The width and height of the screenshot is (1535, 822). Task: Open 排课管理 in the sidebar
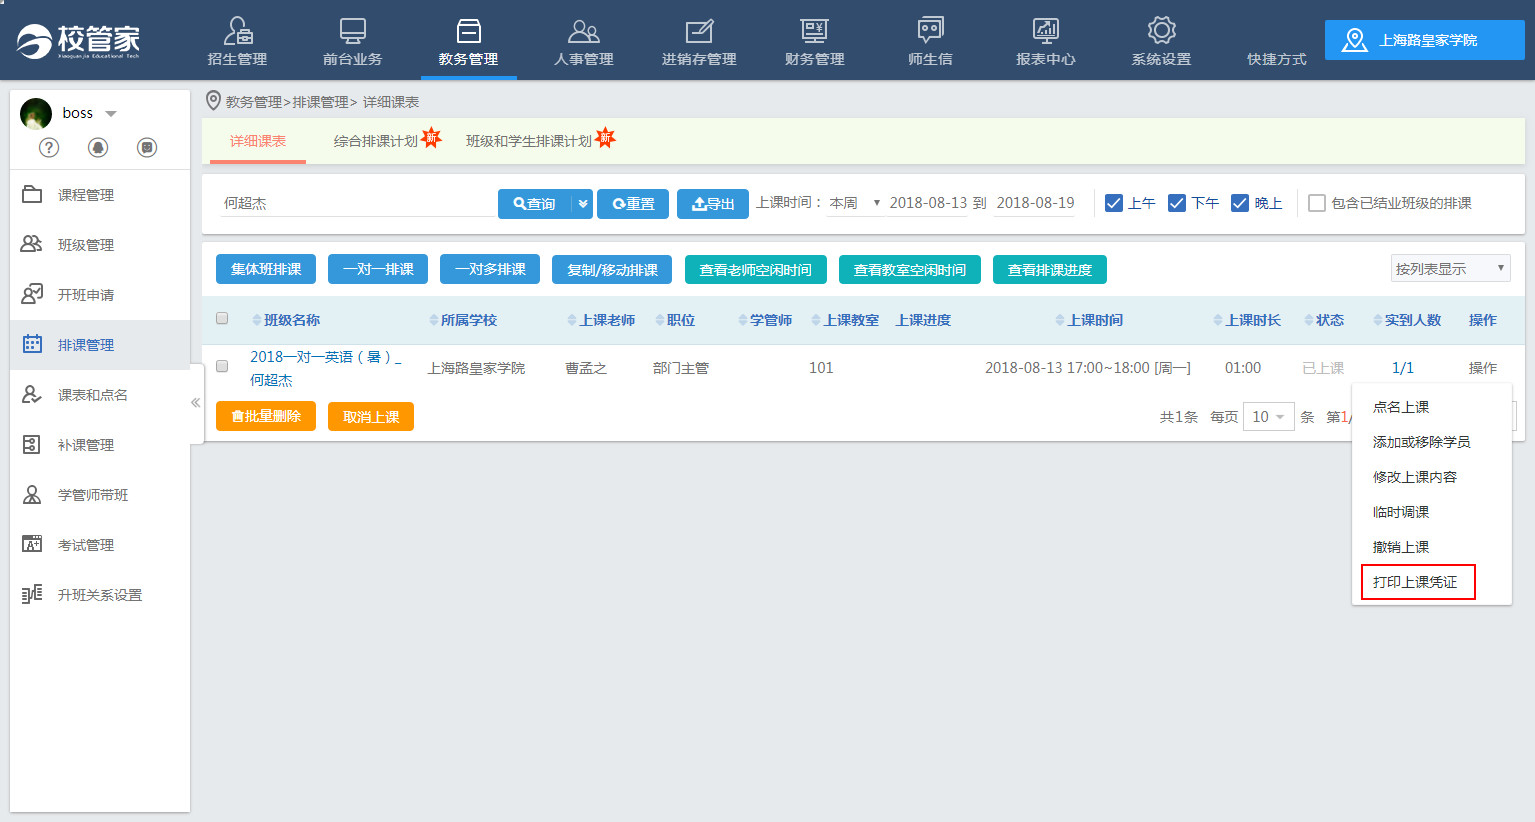coord(86,345)
